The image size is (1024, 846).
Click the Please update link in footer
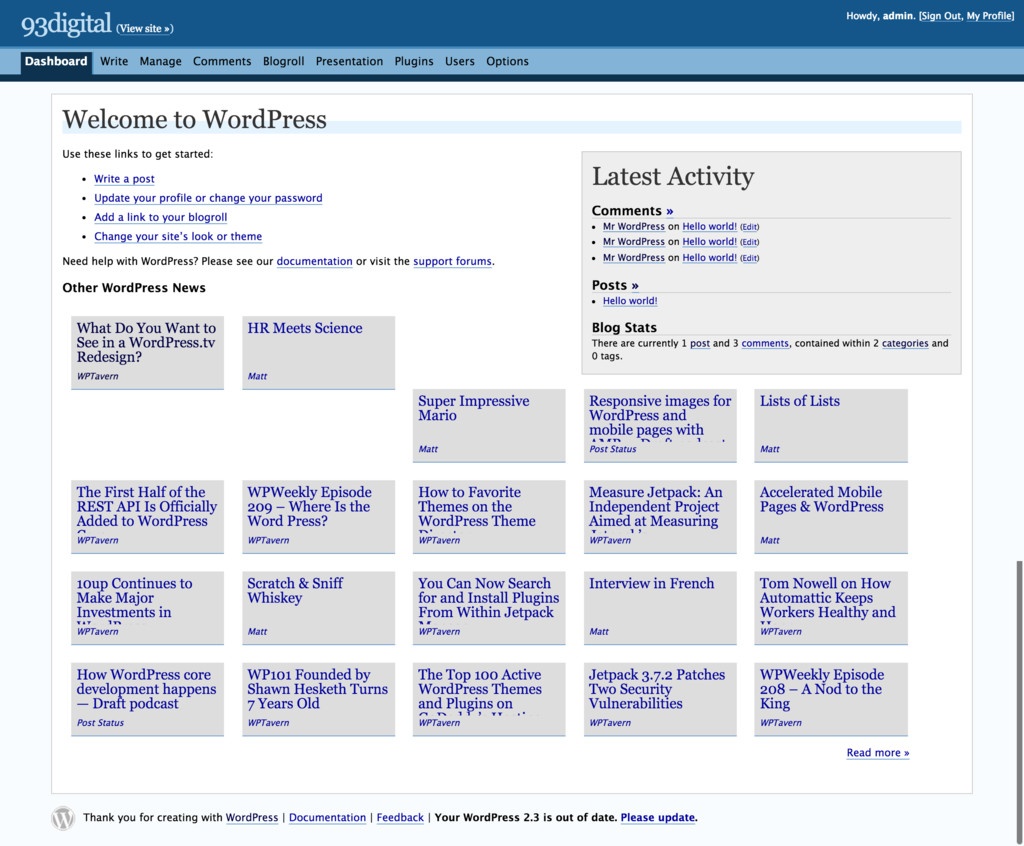point(658,818)
